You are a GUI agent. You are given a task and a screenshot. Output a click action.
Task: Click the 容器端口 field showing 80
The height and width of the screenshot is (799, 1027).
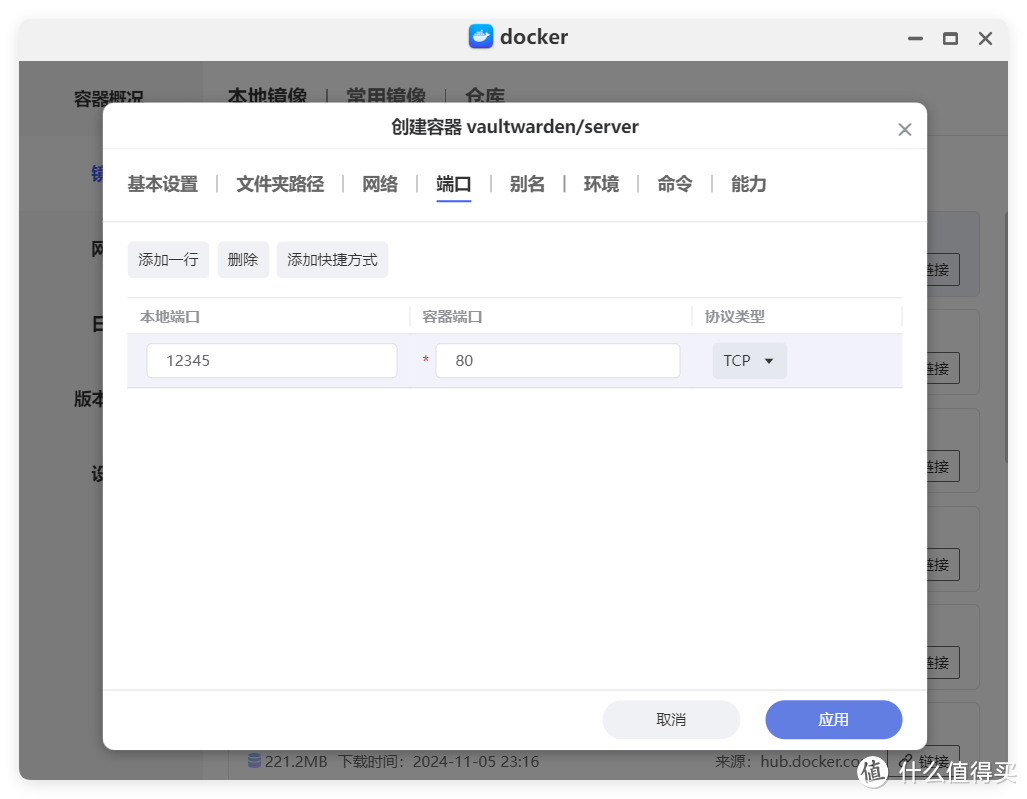point(557,361)
